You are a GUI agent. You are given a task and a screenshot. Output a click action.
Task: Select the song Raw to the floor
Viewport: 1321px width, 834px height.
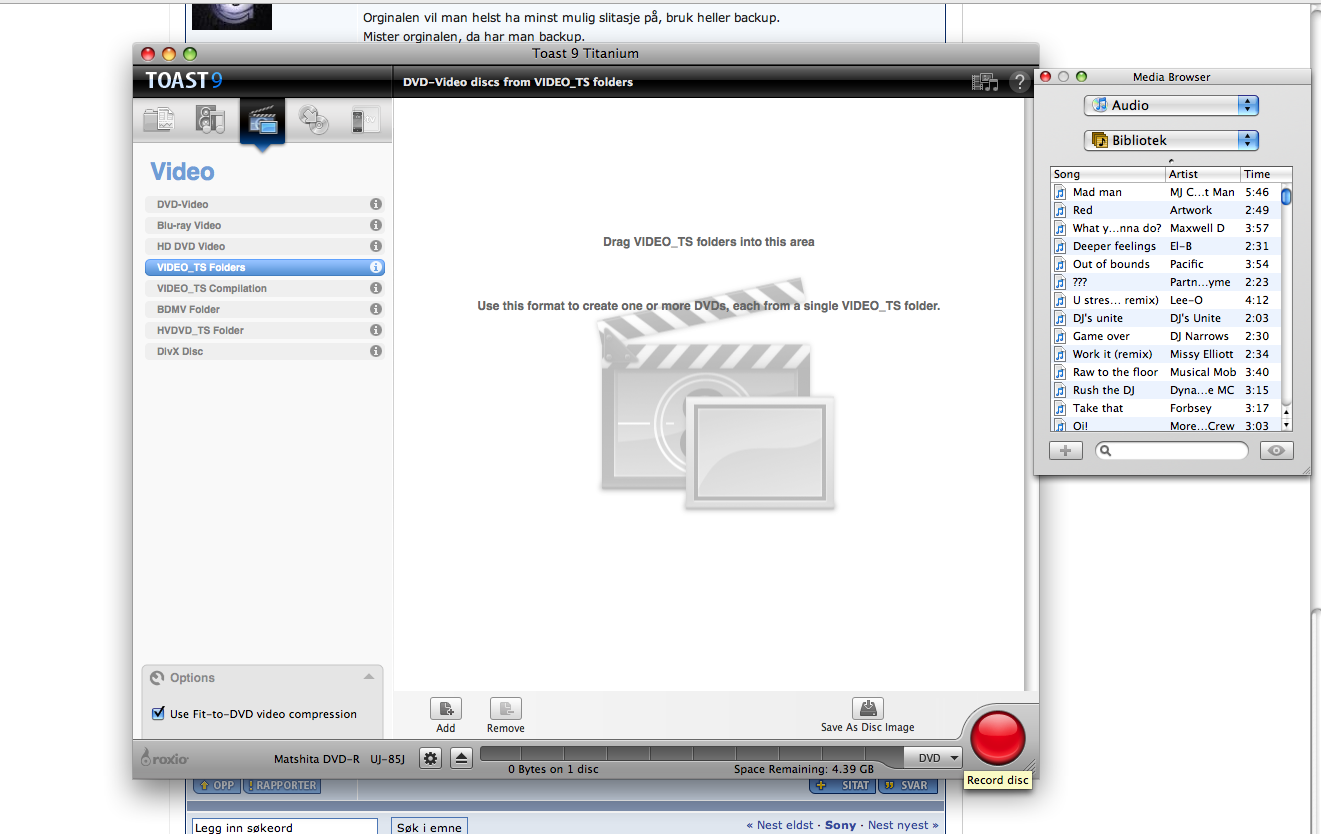[1166, 372]
